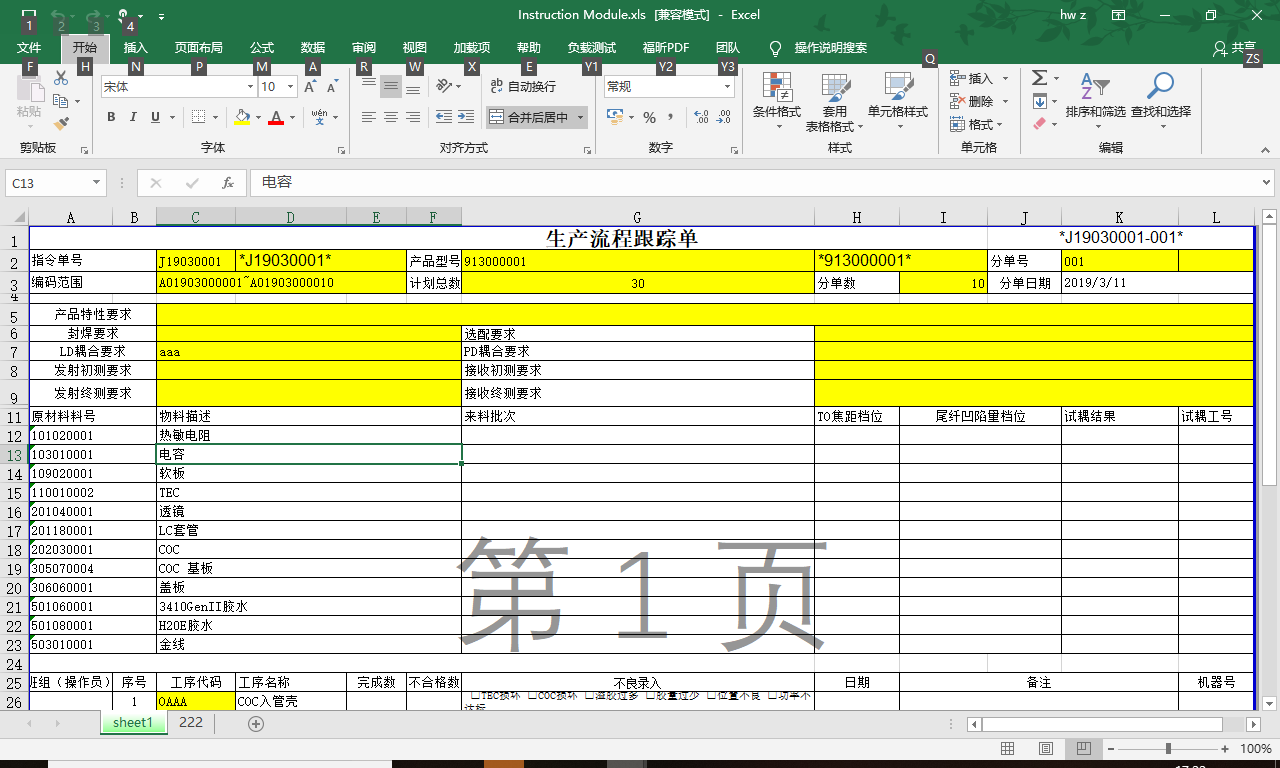Click the increase indent icon
The image size is (1280, 768).
tap(466, 117)
